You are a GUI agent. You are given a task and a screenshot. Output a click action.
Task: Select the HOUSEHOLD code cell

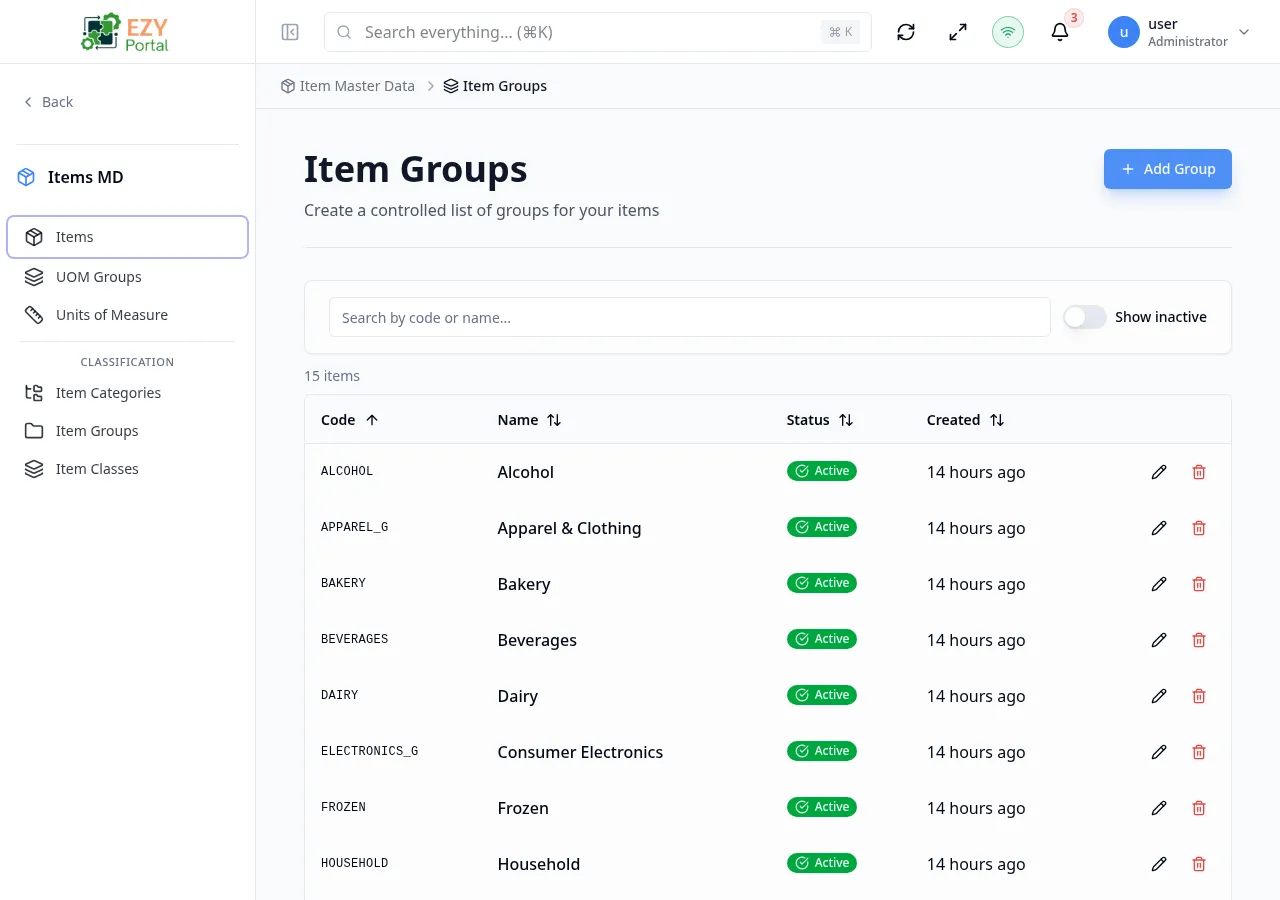[x=355, y=863]
